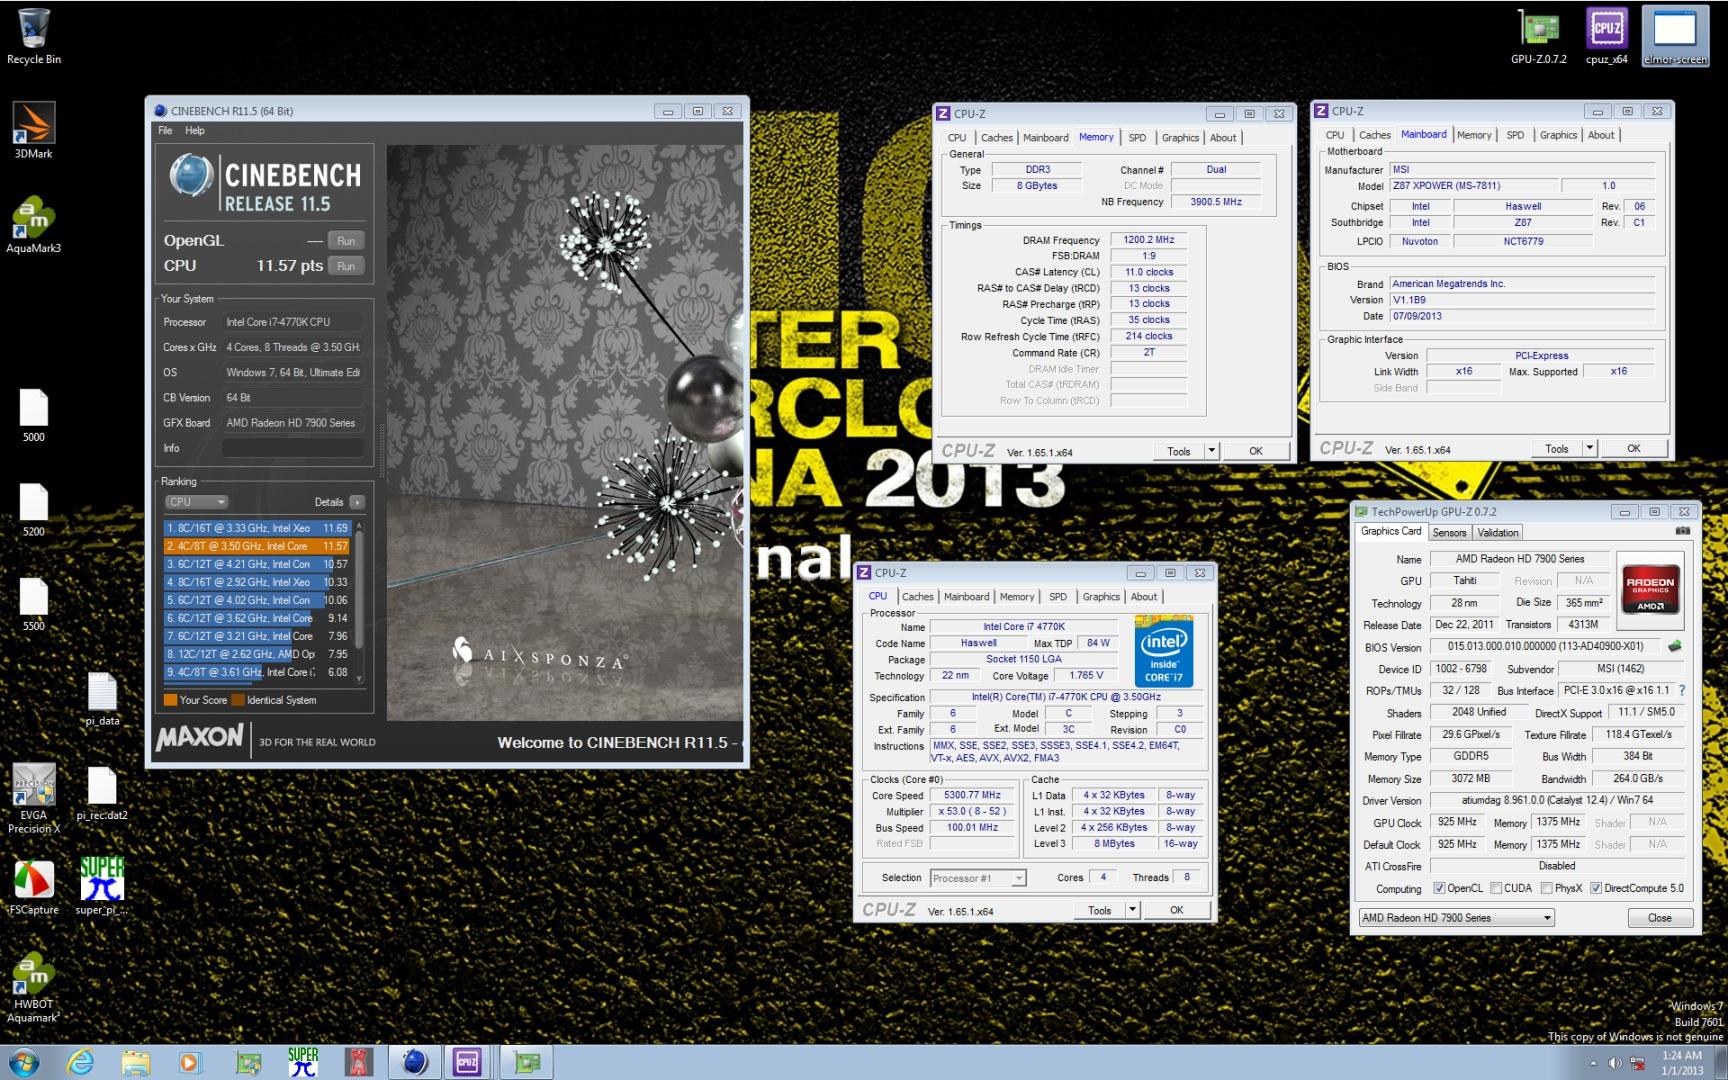
Task: Open Graphics tab in CPU-Z Mainboard window
Action: click(x=1558, y=135)
